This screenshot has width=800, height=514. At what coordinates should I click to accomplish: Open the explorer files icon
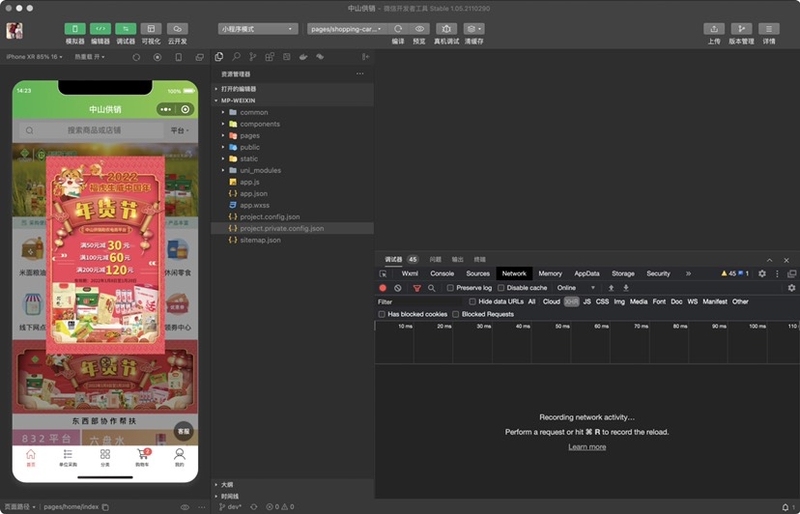(219, 57)
